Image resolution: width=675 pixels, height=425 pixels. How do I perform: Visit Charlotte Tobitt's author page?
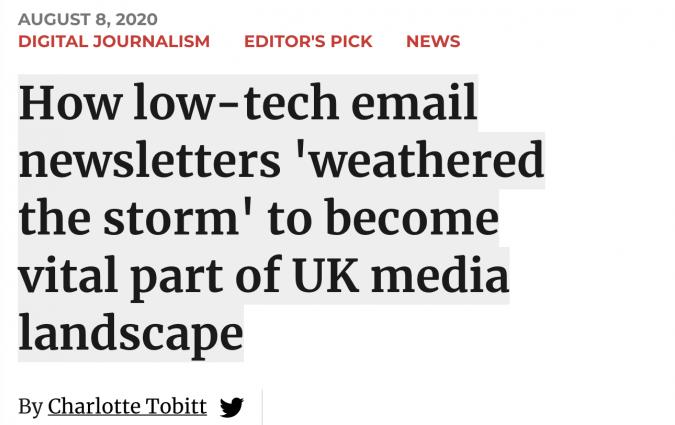127,406
